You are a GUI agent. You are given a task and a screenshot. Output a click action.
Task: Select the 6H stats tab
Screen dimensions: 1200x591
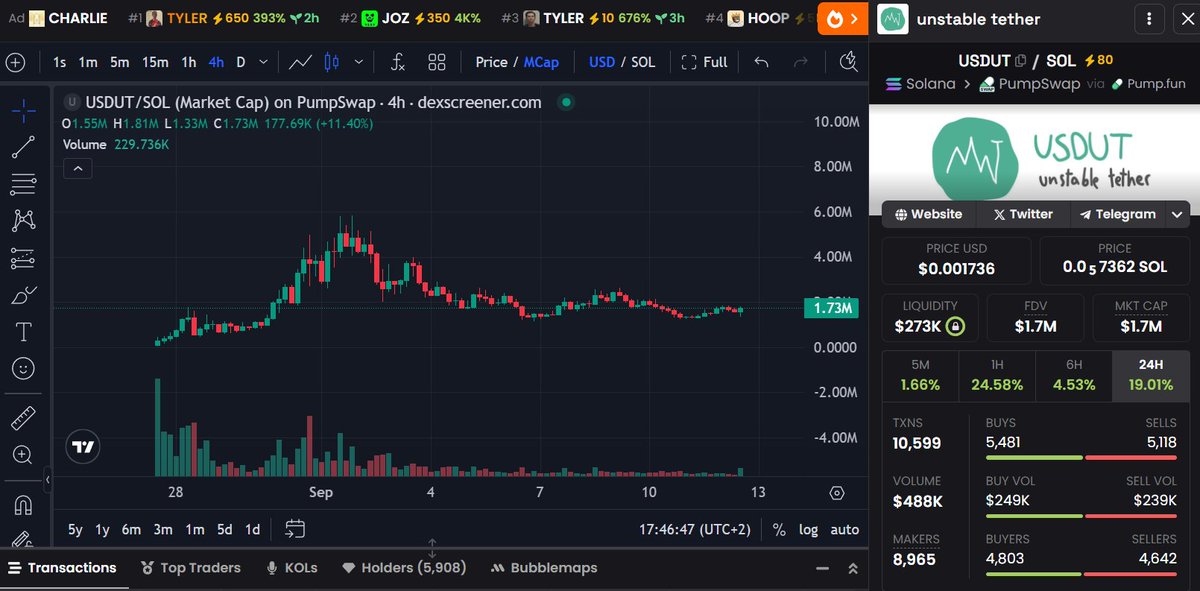coord(1074,376)
